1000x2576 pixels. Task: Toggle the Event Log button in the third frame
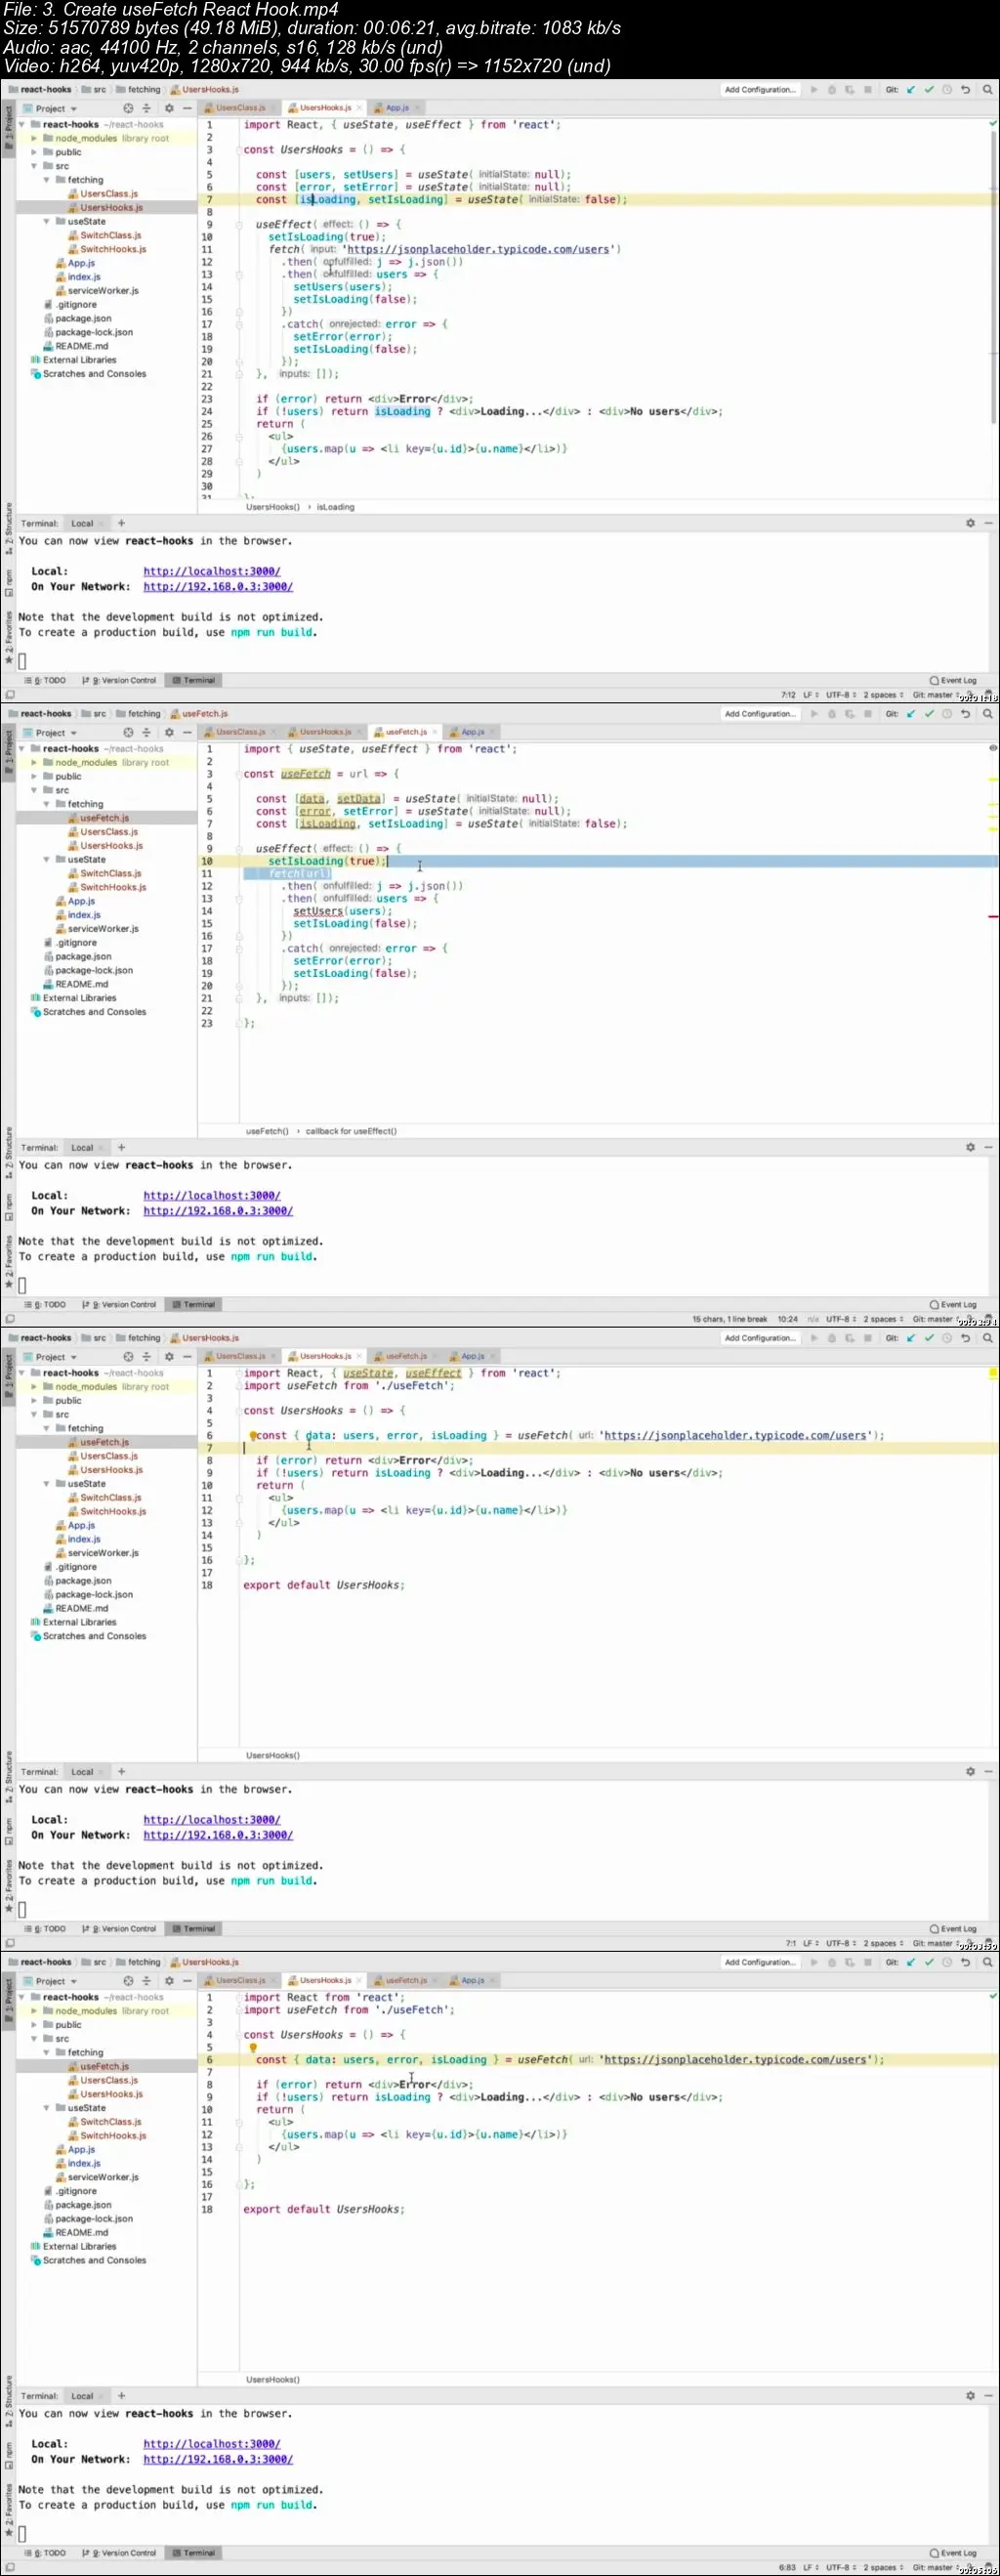point(953,1928)
